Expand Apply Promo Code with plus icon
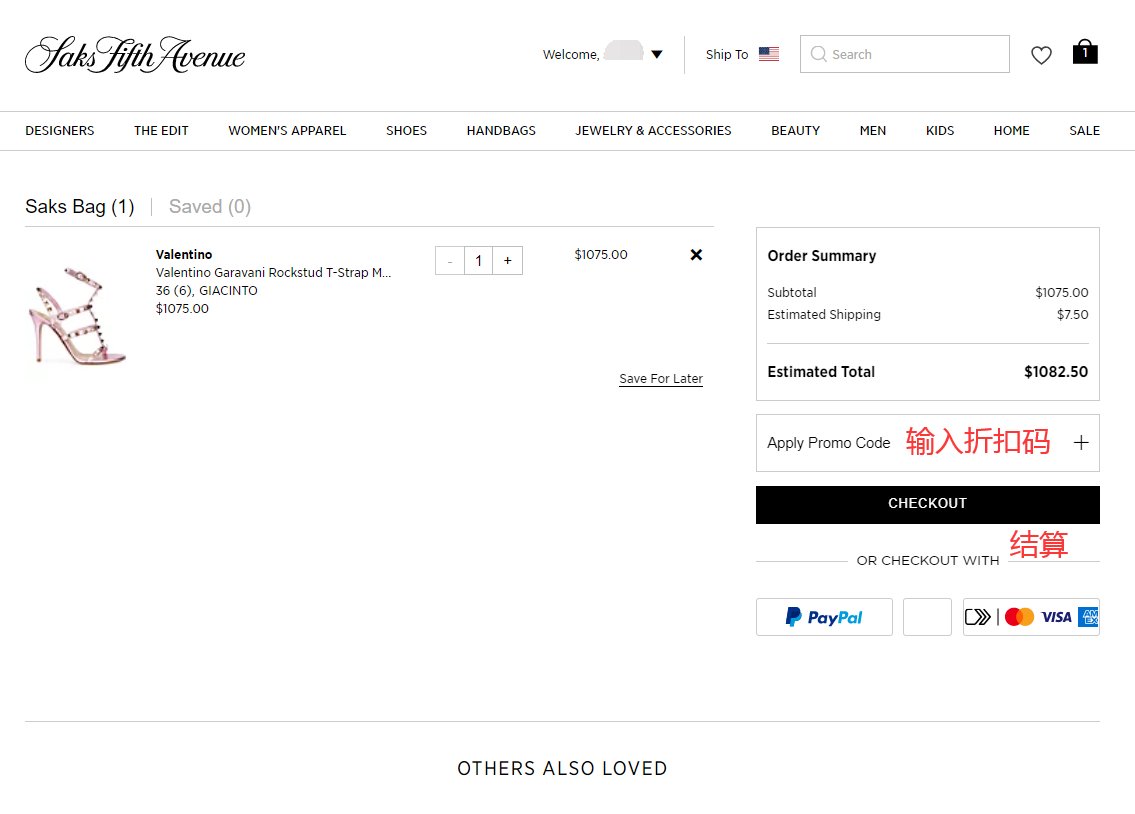Image resolution: width=1135 pixels, height=814 pixels. click(x=1081, y=443)
